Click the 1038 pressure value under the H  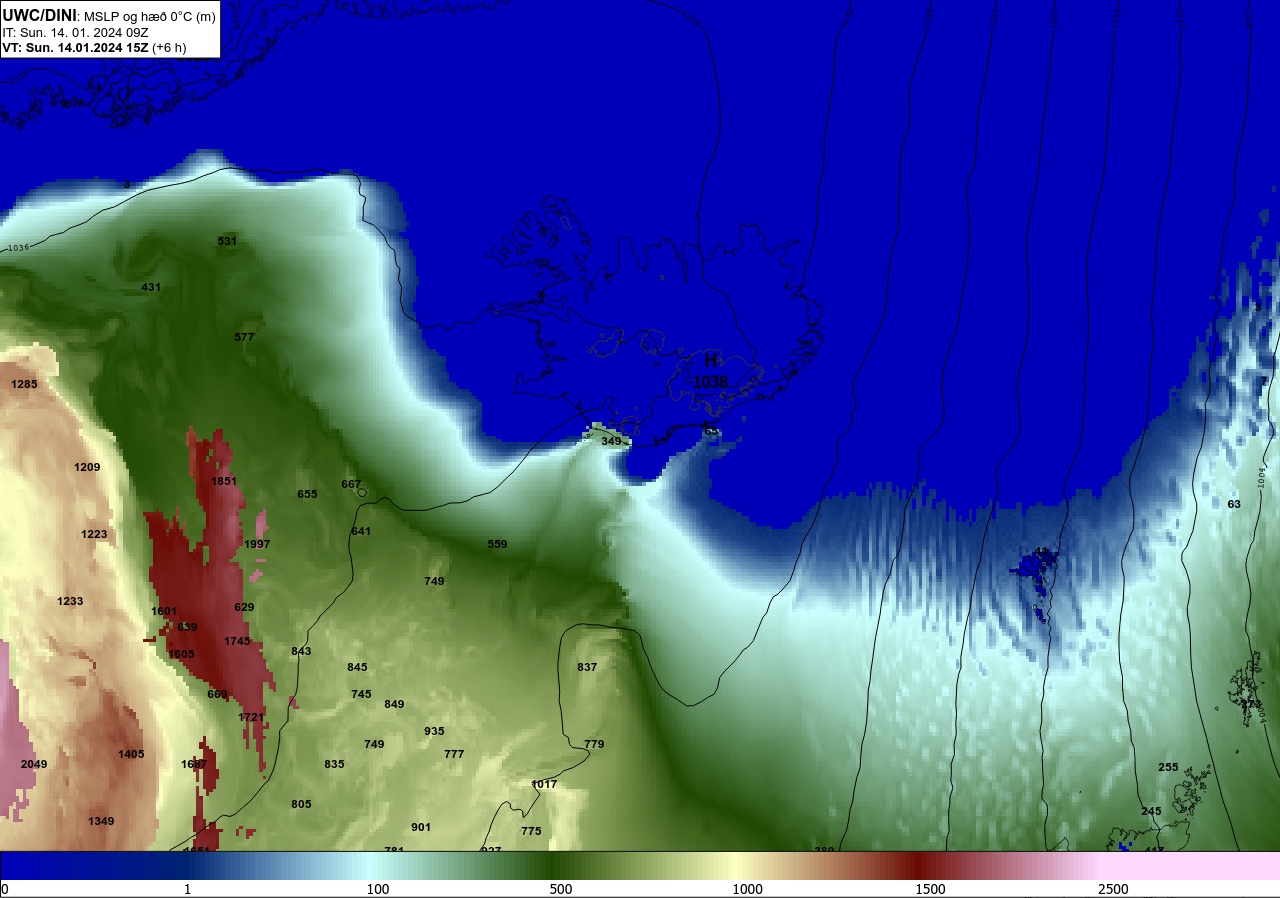coord(710,382)
